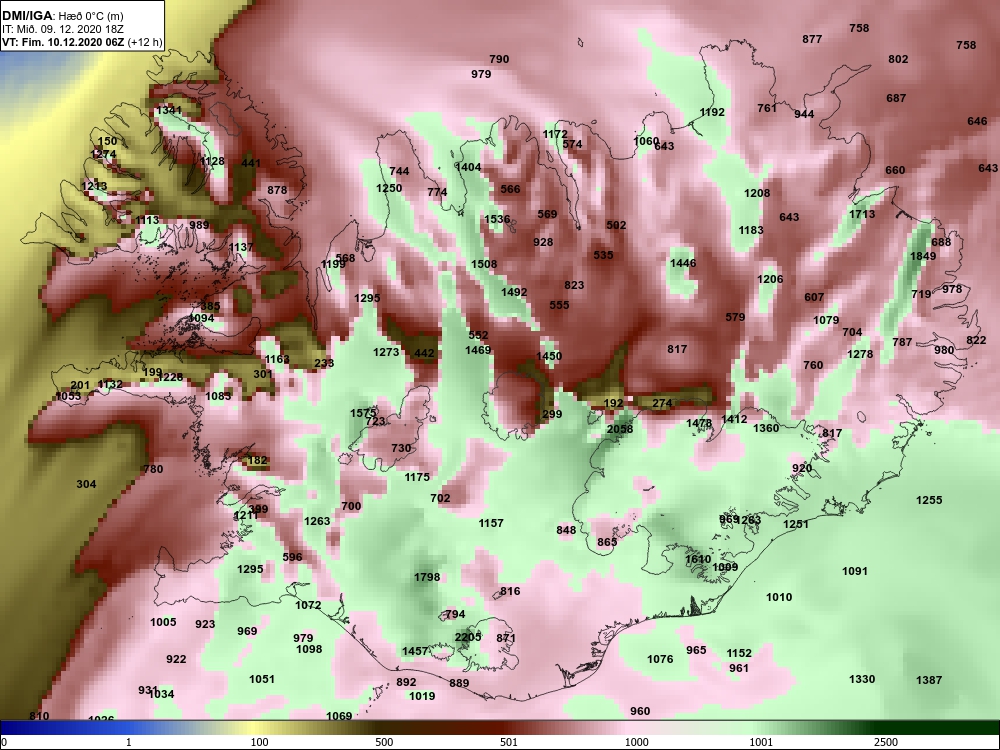Select the map value 960
Screen dimensions: 1000x750
click(x=640, y=711)
